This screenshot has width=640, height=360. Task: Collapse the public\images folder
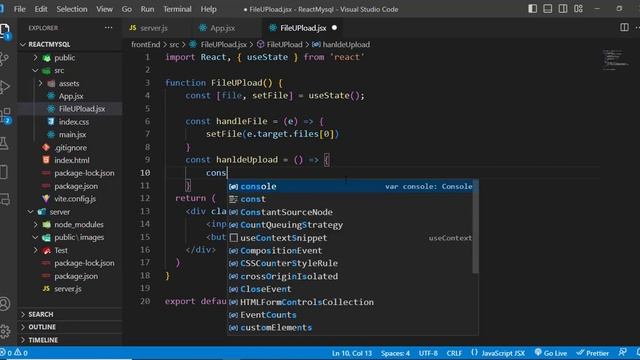click(x=36, y=237)
